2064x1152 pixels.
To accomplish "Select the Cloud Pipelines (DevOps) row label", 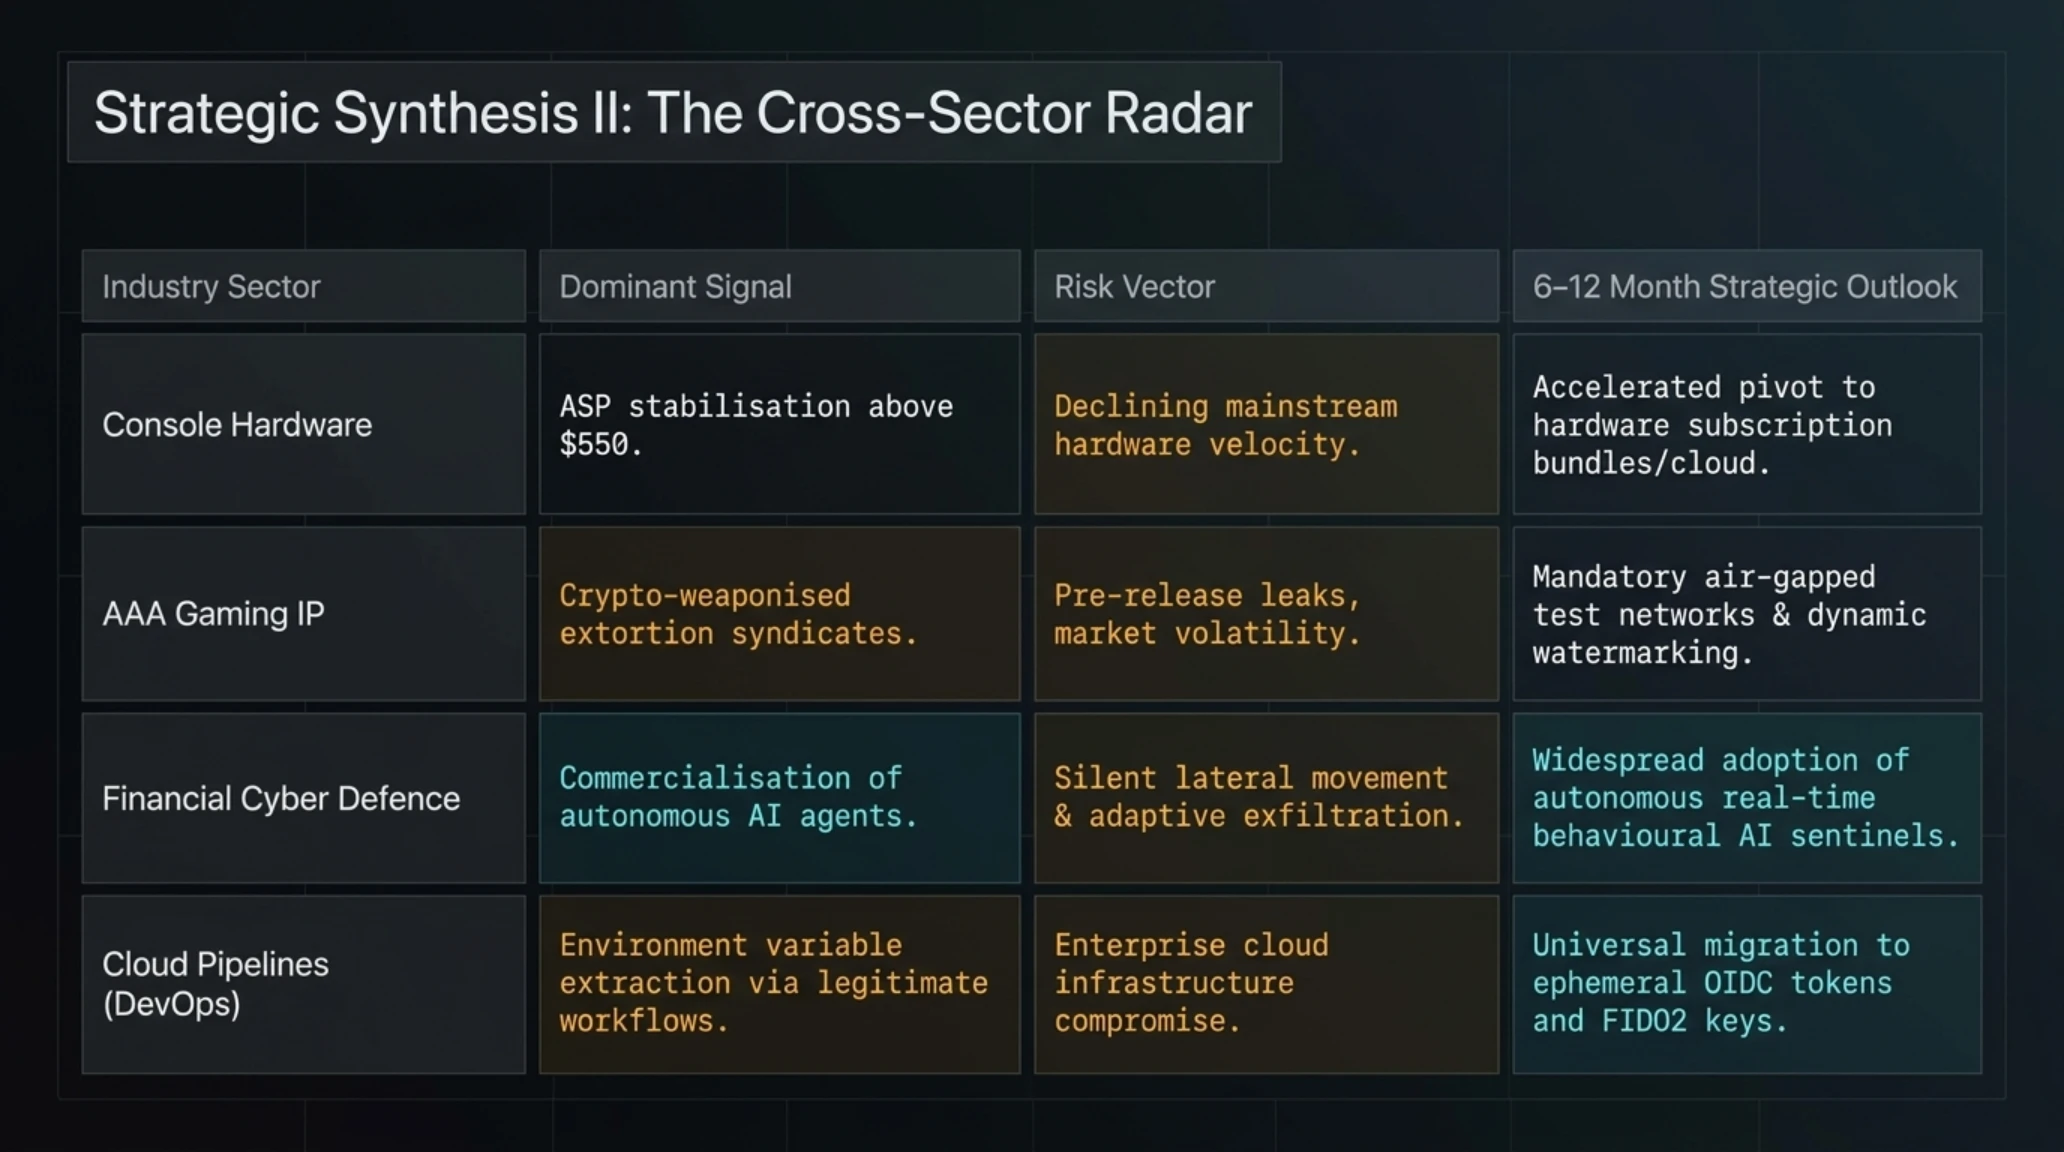I will pos(303,984).
